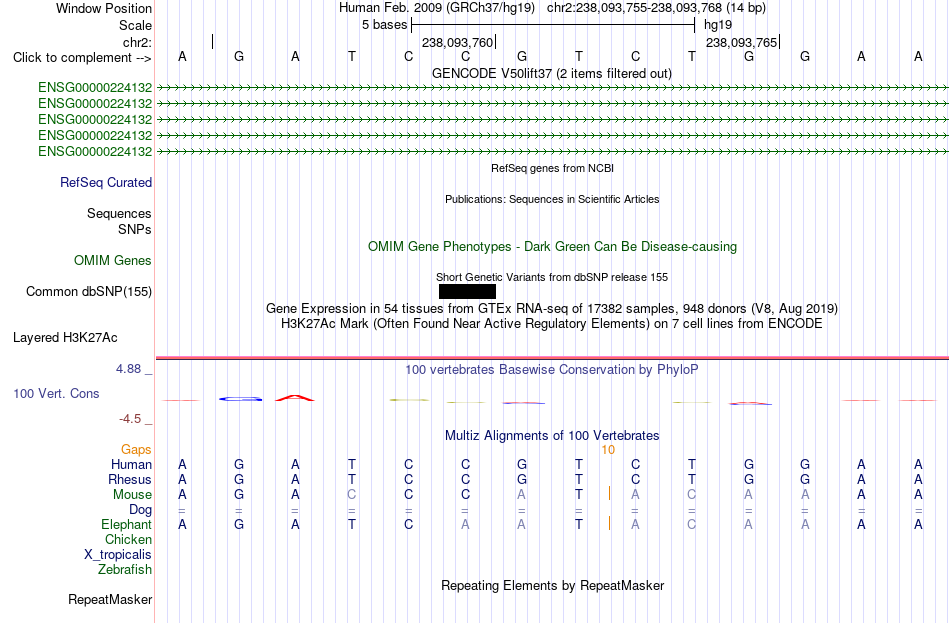Click the Window Position label

tap(104, 8)
